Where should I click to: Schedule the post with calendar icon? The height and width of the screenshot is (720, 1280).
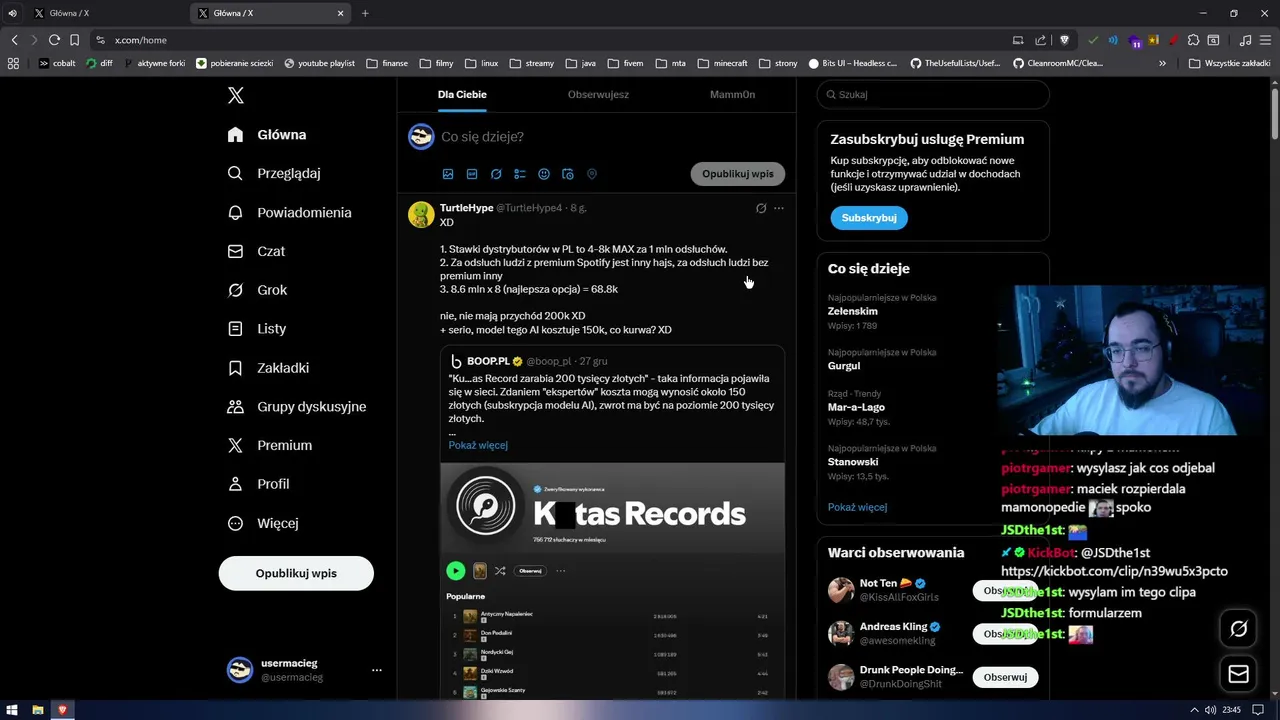tap(568, 174)
